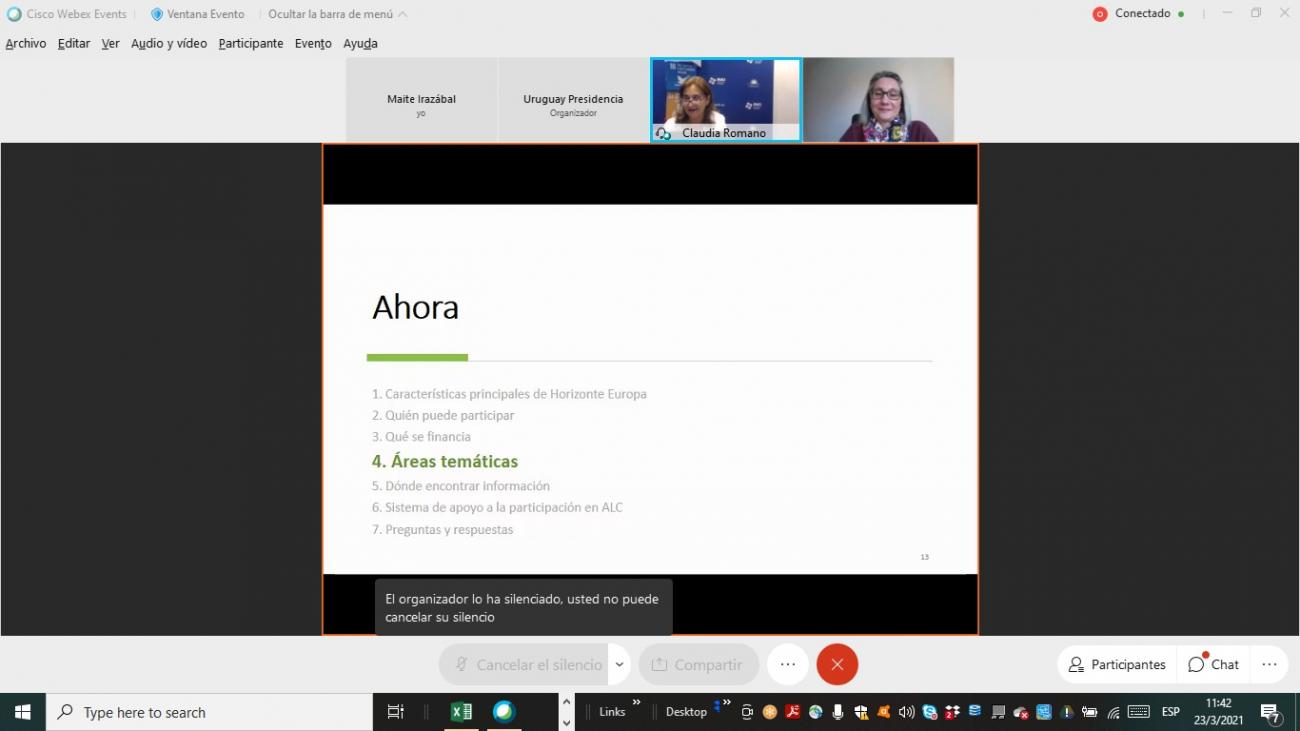Click Skype tray icon
Screen dimensions: 1300x731
(x=930, y=712)
